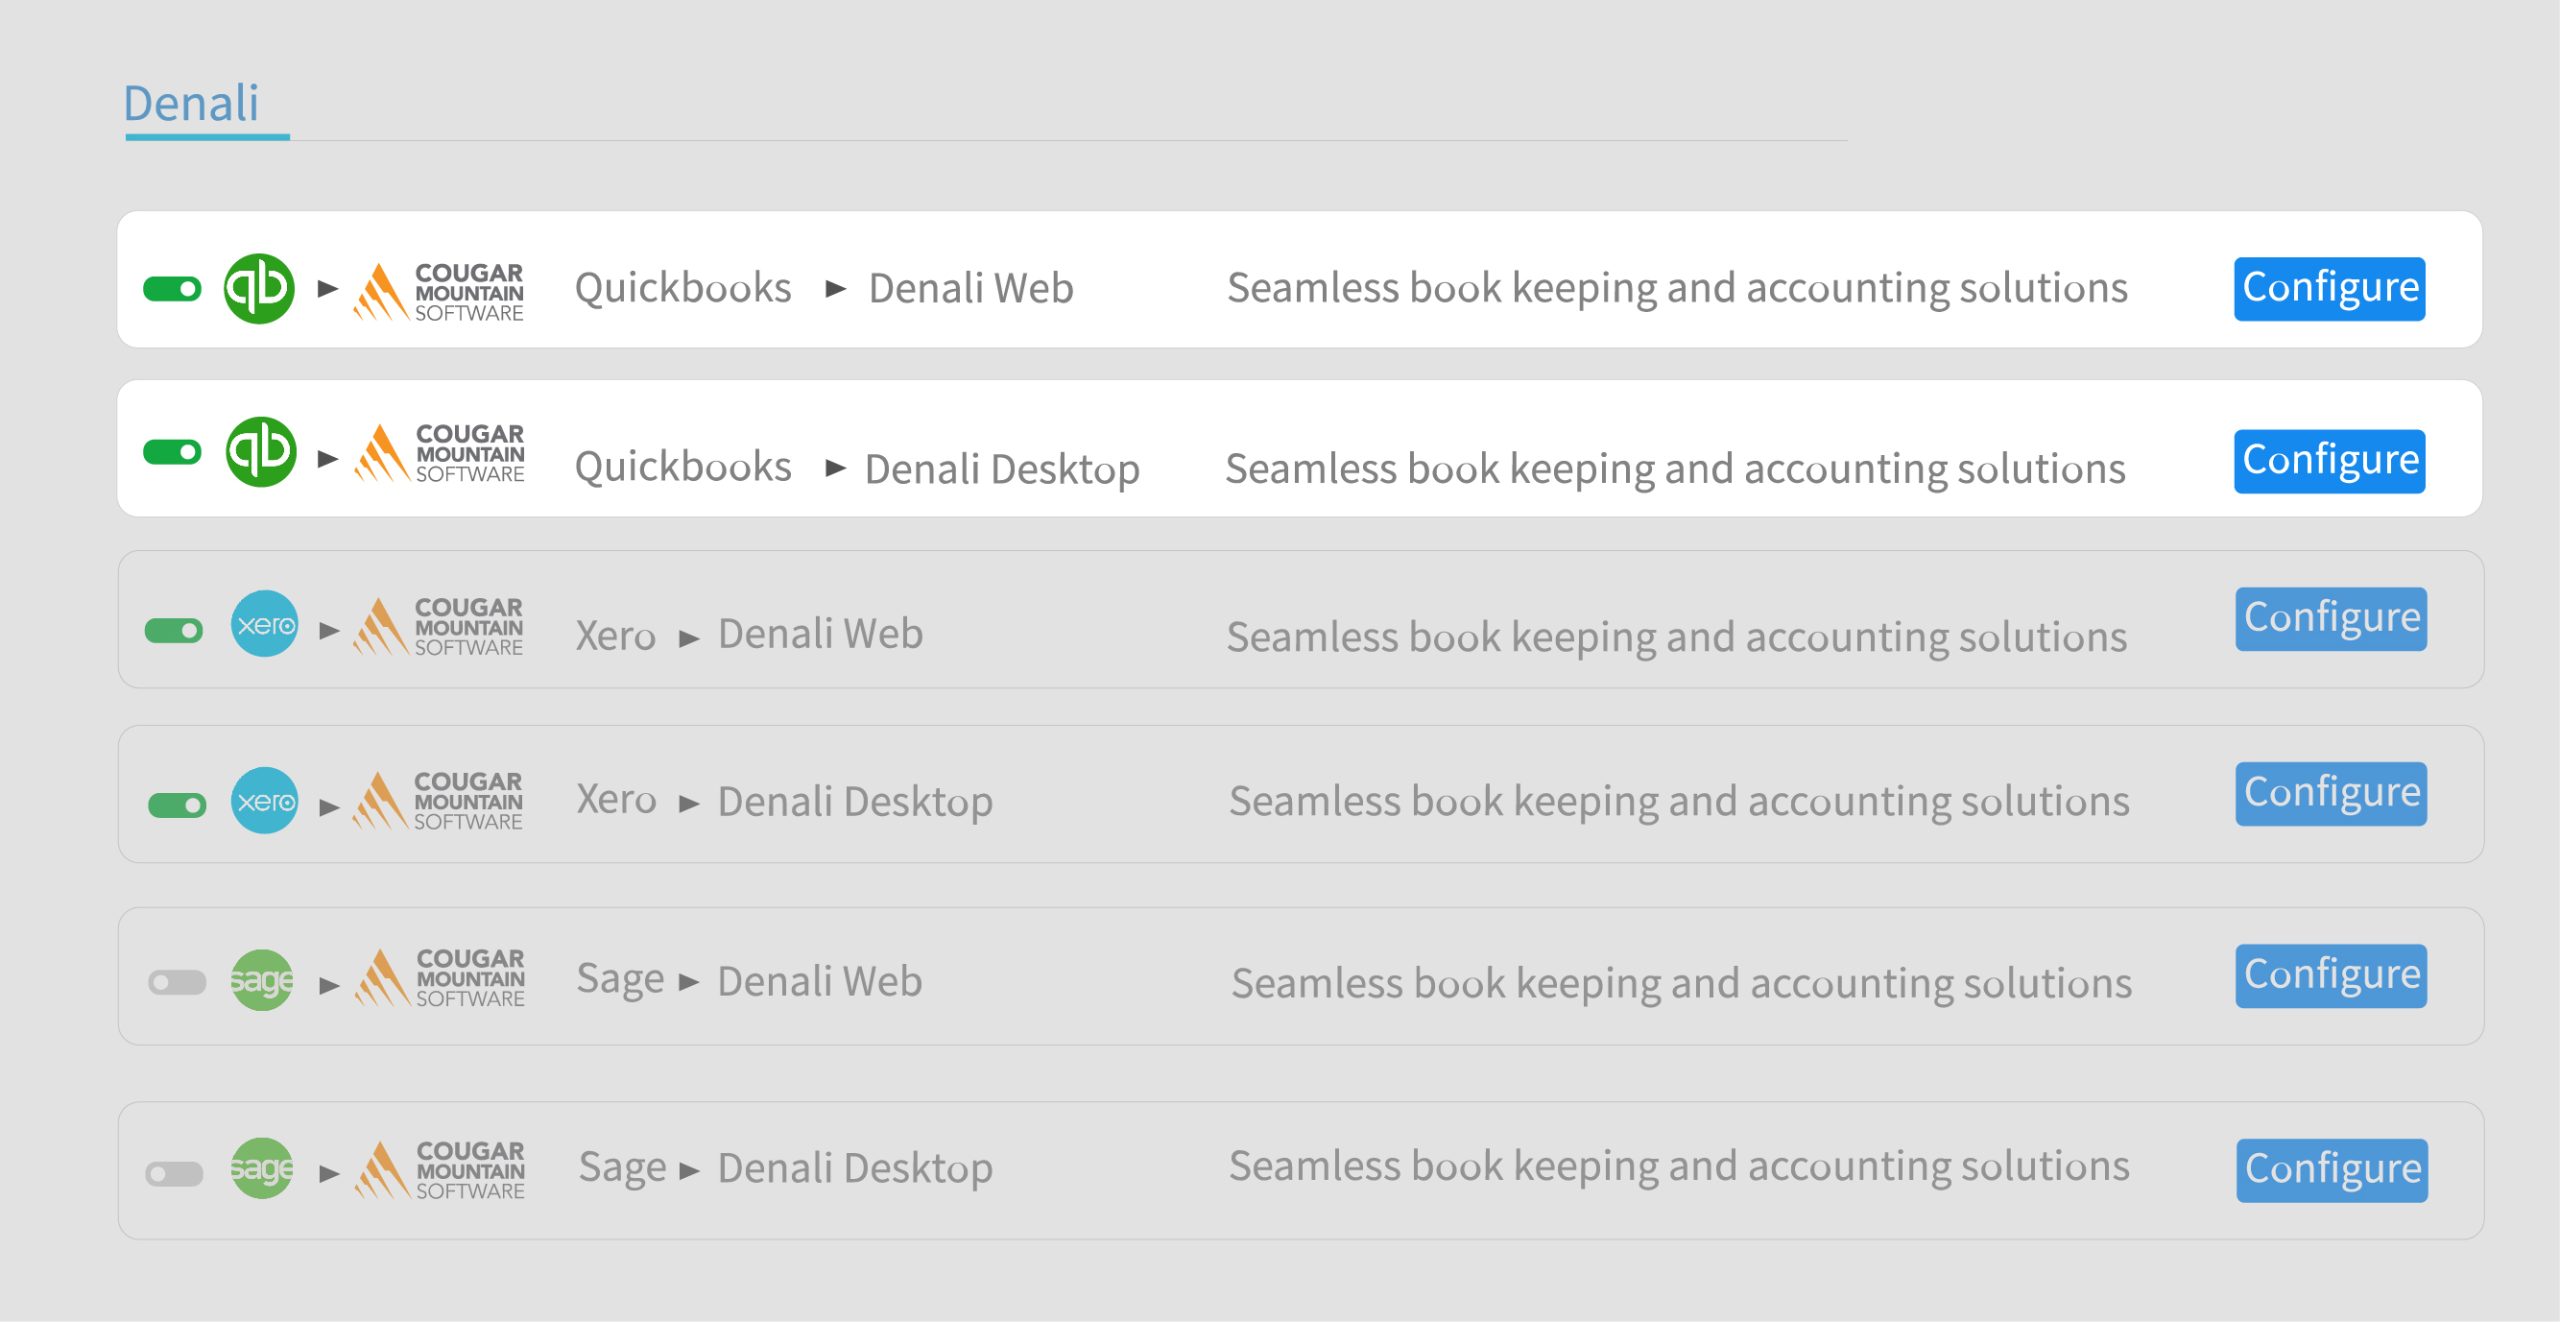Click Sage logo in Denali Desktop row
Viewport: 2560px width, 1322px height.
[262, 1168]
